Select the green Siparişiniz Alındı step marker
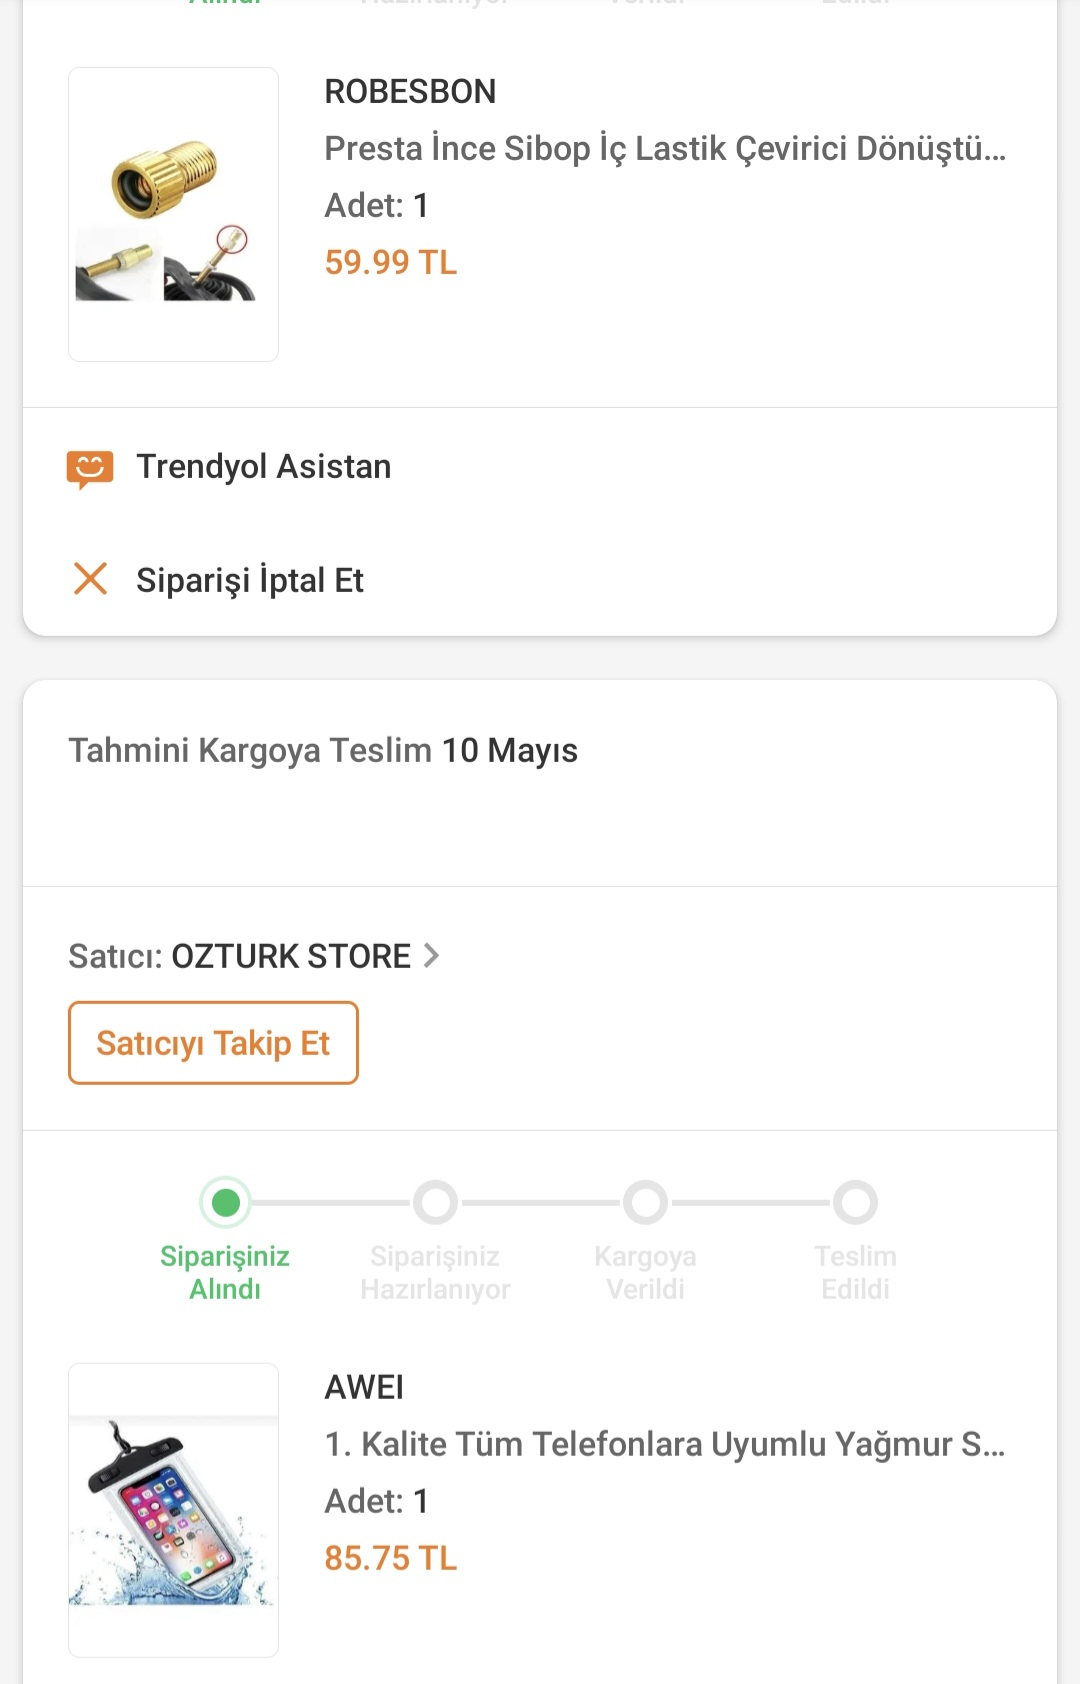 (x=226, y=1202)
